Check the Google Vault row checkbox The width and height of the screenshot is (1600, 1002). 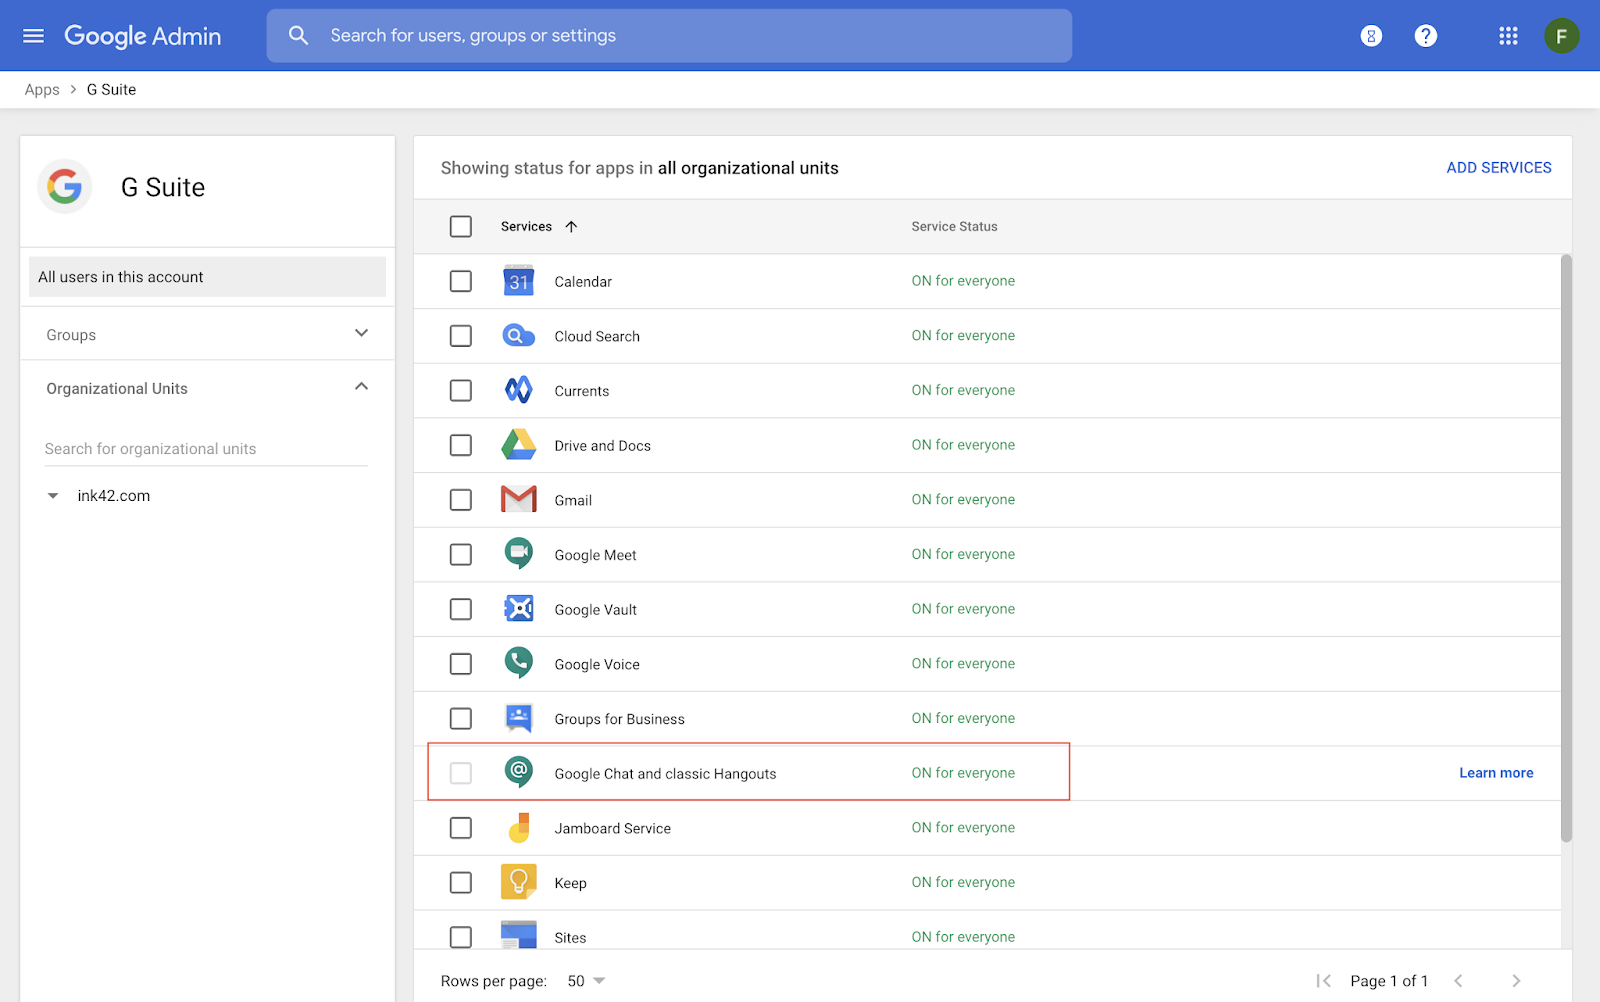point(461,609)
